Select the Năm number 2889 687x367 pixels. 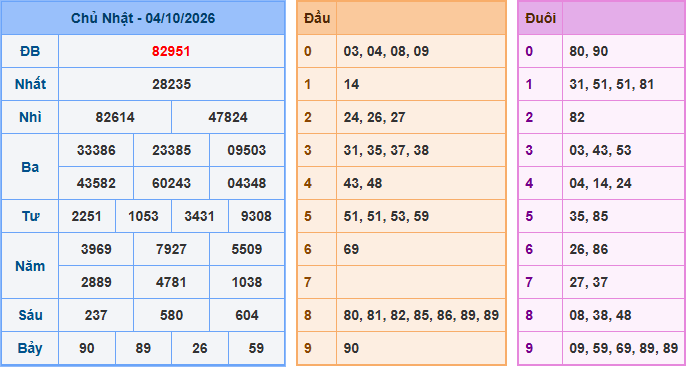pos(96,282)
